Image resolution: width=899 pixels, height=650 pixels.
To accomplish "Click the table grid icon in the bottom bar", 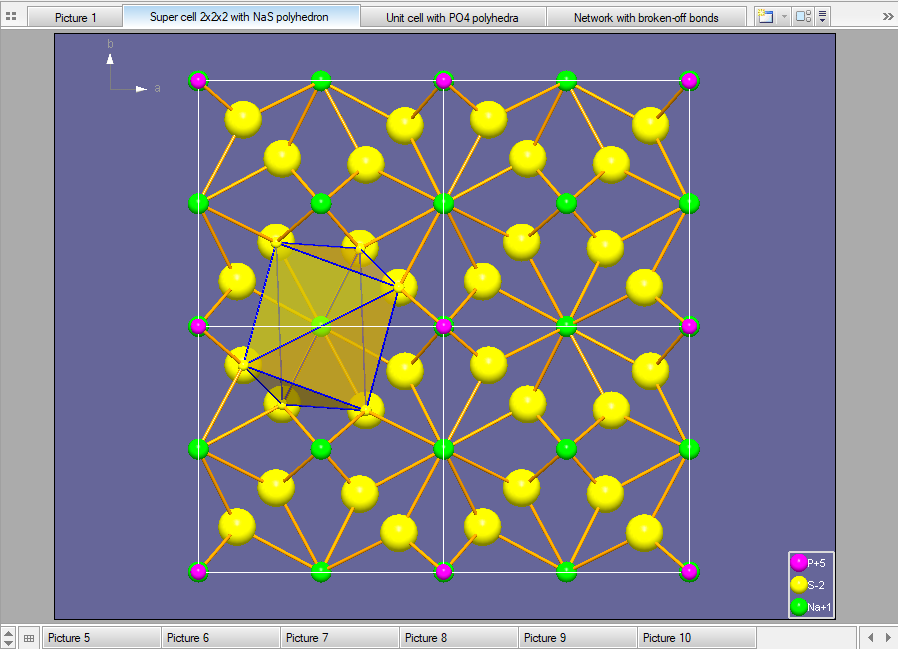I will pyautogui.click(x=29, y=637).
